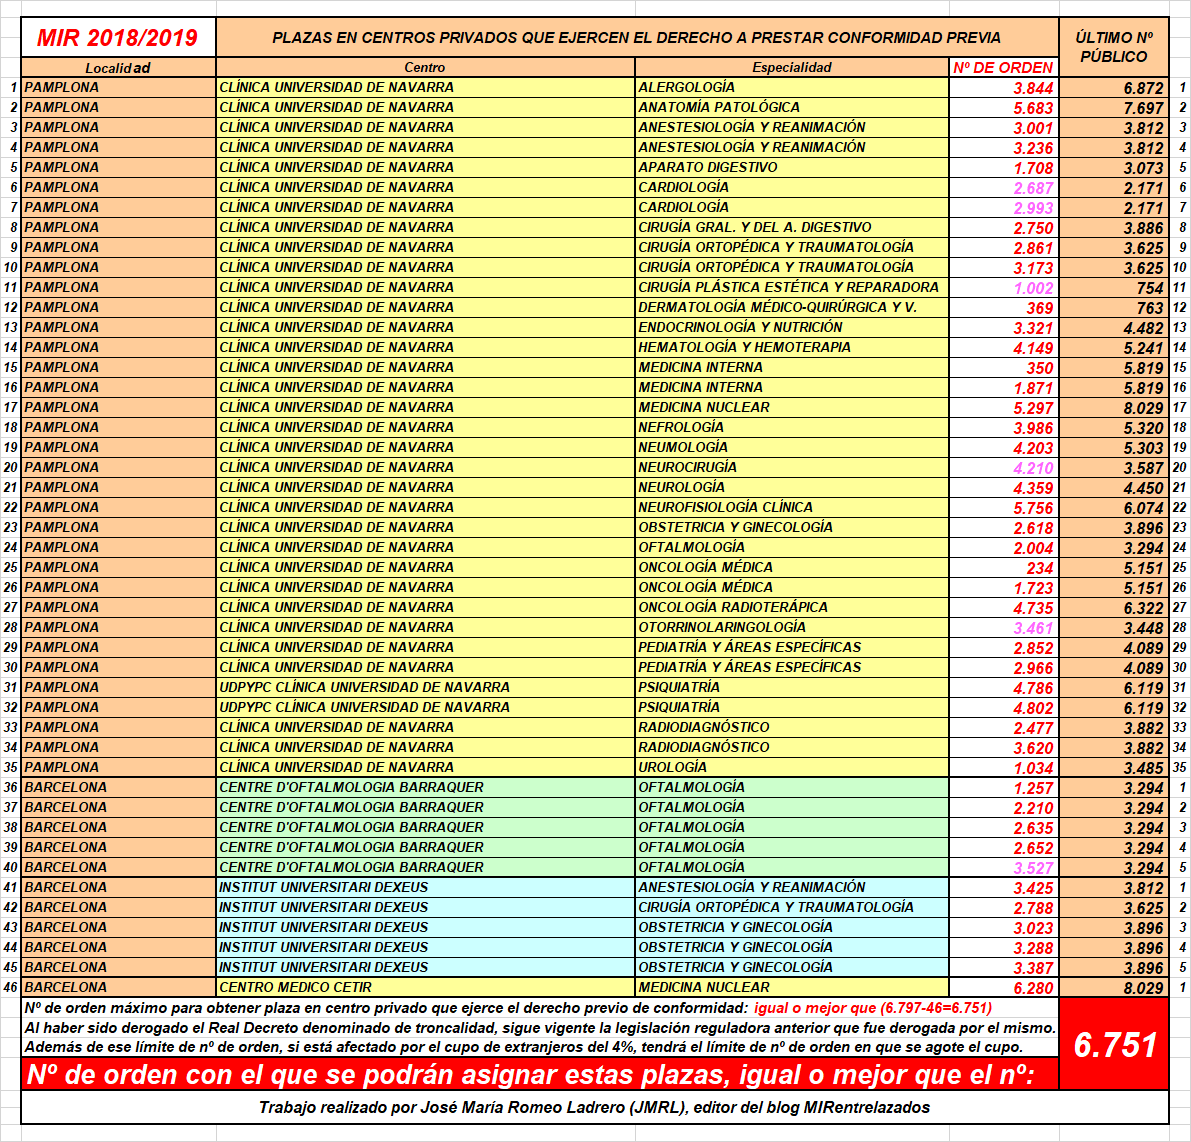Click the pink order number 2.993
The height and width of the screenshot is (1142, 1191).
point(1003,207)
